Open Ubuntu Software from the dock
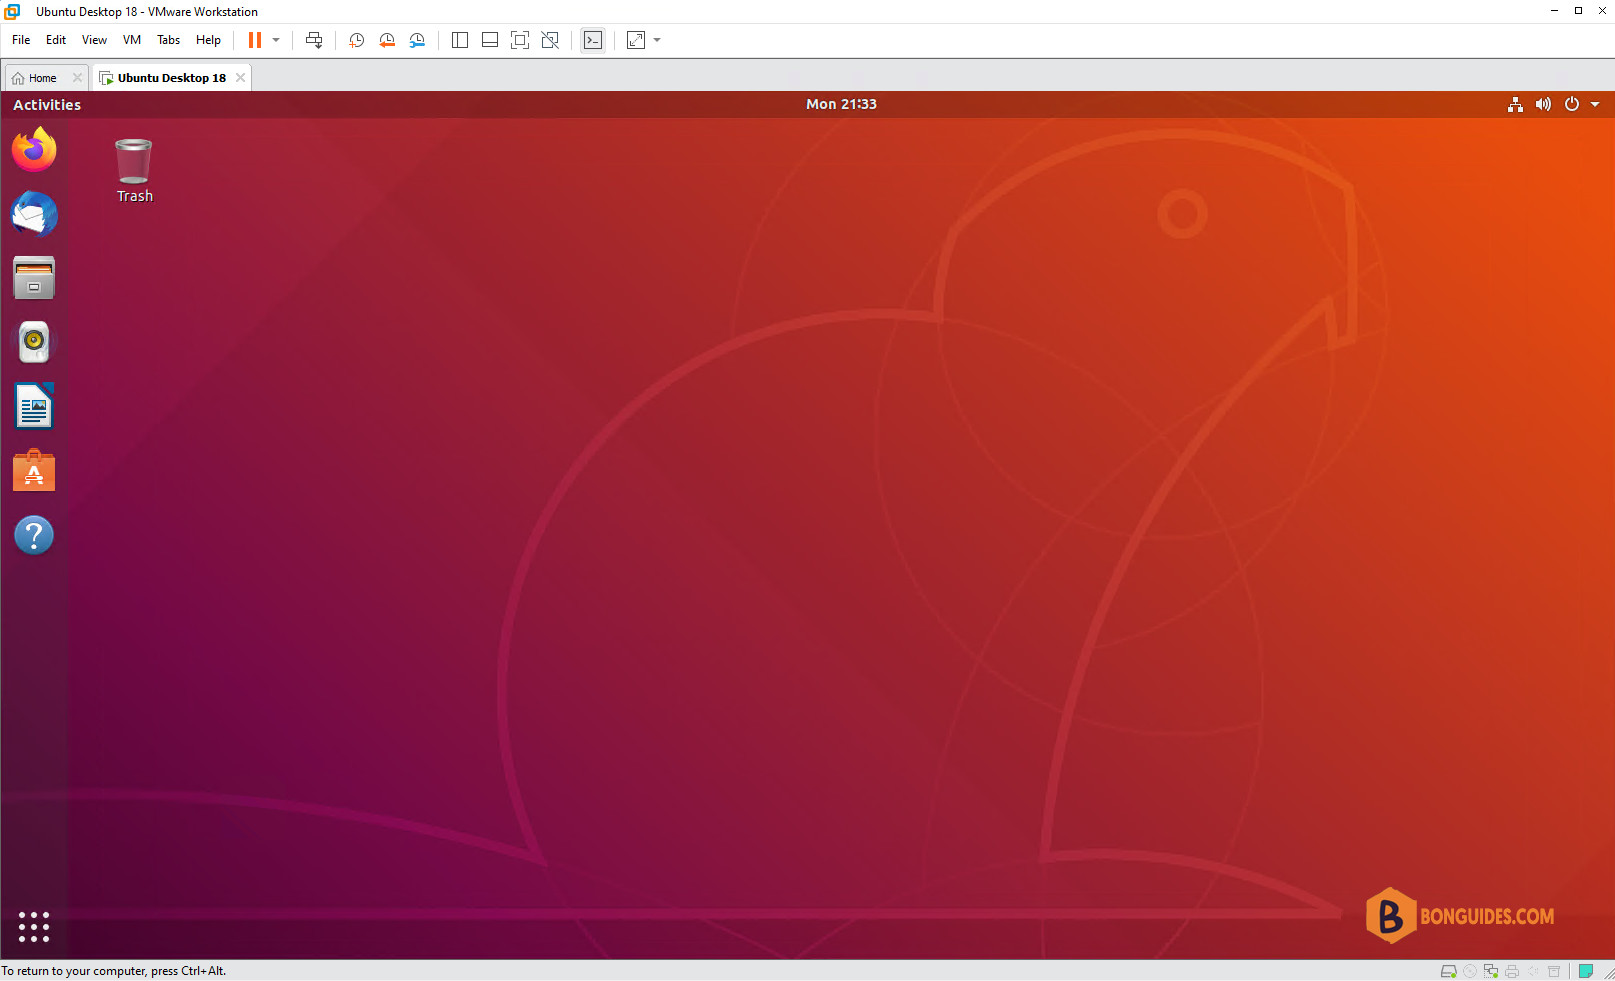The height and width of the screenshot is (981, 1615). (x=34, y=470)
